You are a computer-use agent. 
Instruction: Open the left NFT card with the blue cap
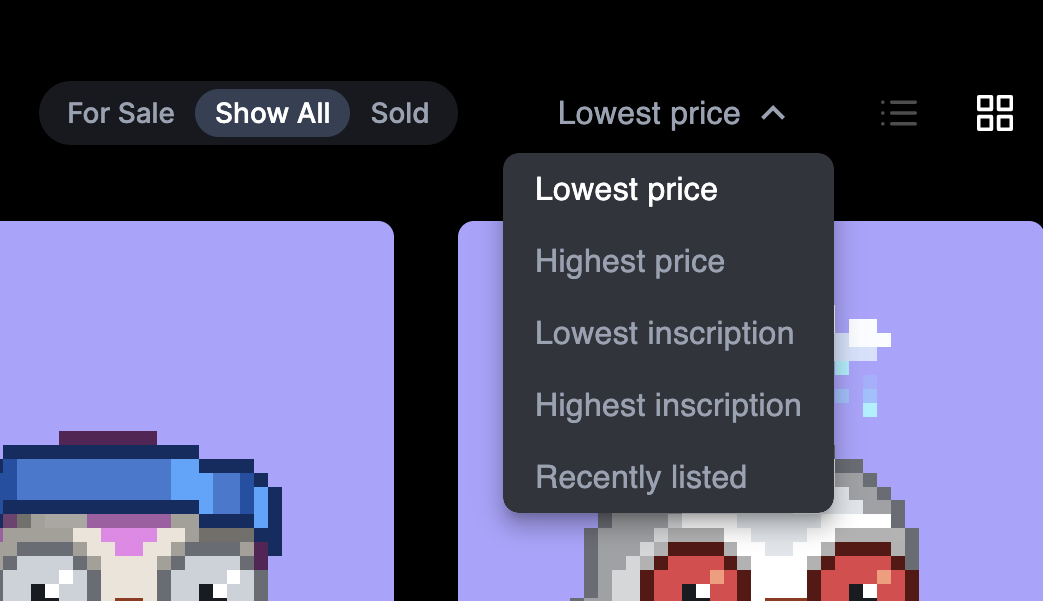coord(196,411)
